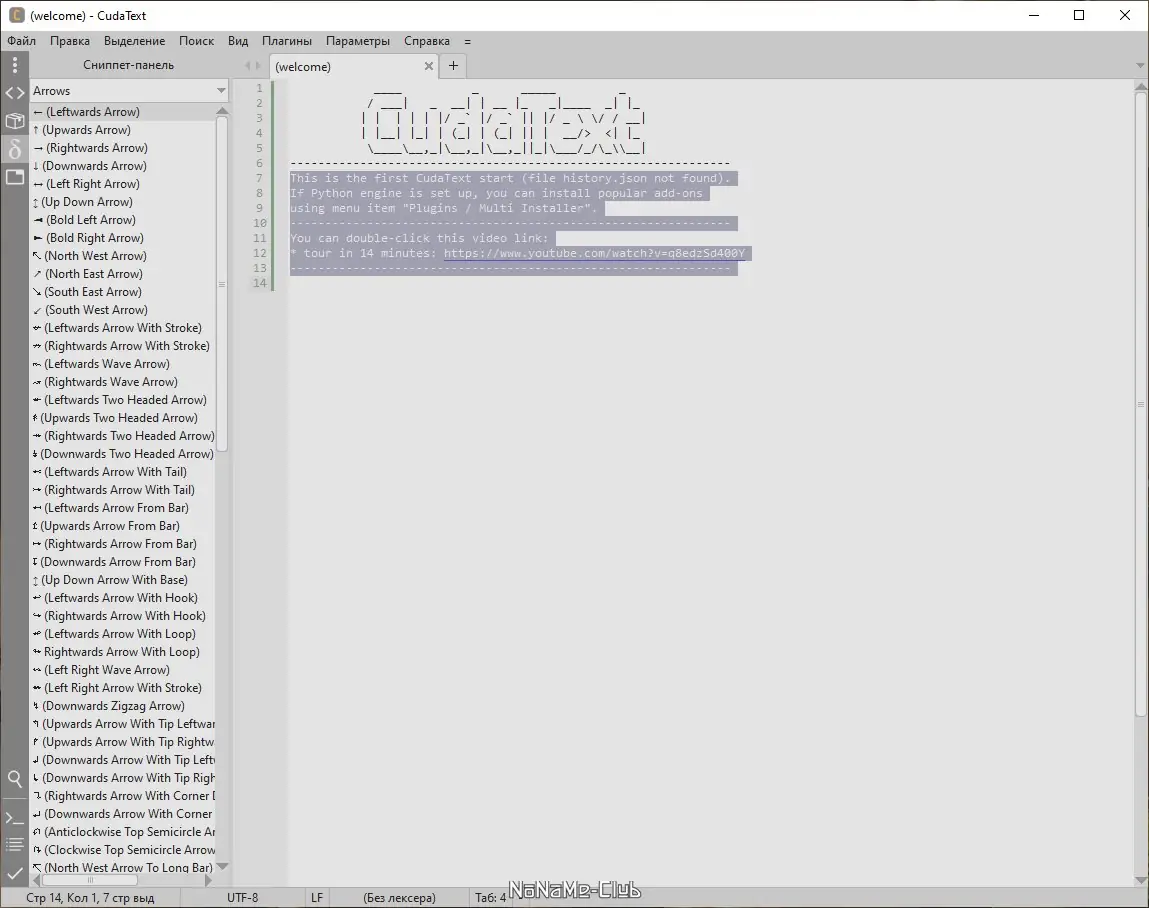Expand the Arrows snippet category dropdown
1149x908 pixels.
(221, 91)
